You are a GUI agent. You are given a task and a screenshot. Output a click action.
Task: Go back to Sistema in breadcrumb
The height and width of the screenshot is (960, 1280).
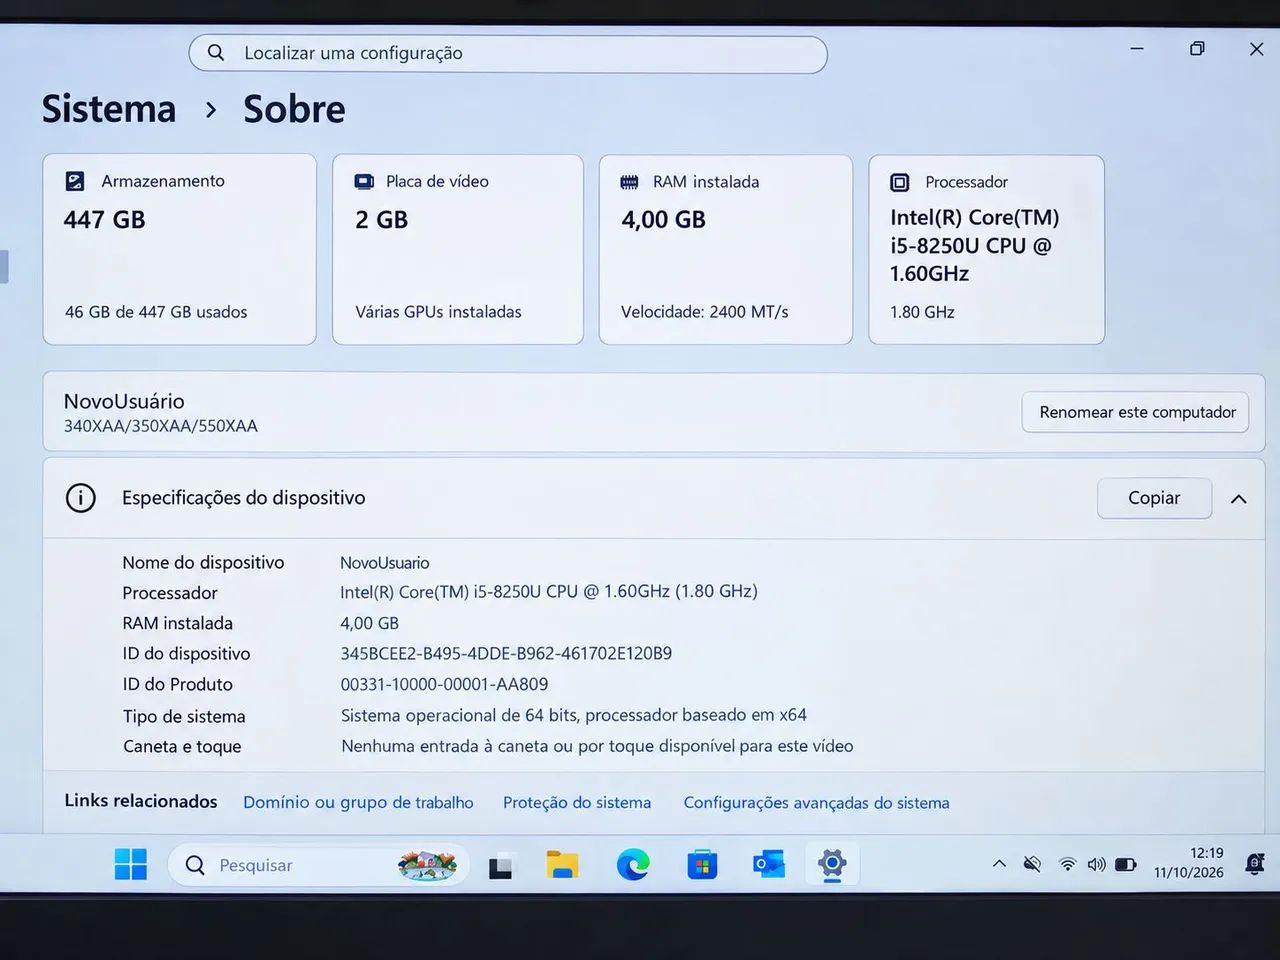(x=109, y=109)
